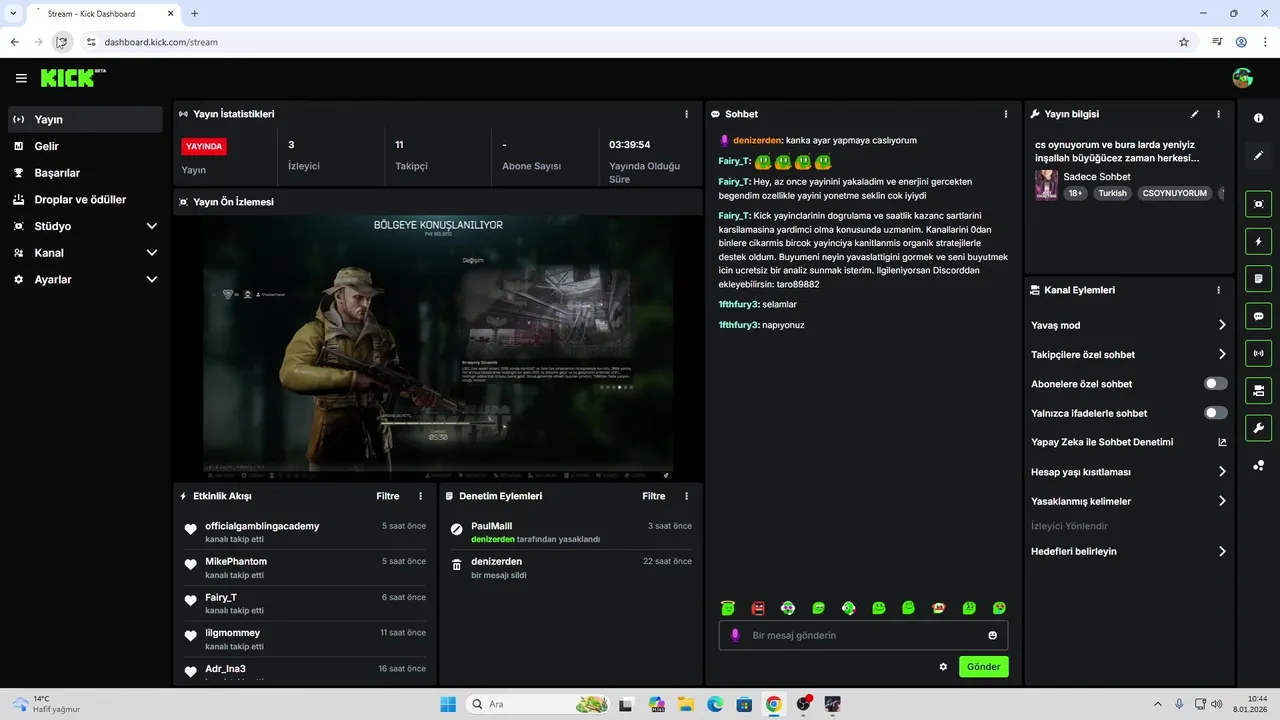This screenshot has height=720, width=1280.
Task: Insert the halo emote above the message box
Action: tap(728, 607)
